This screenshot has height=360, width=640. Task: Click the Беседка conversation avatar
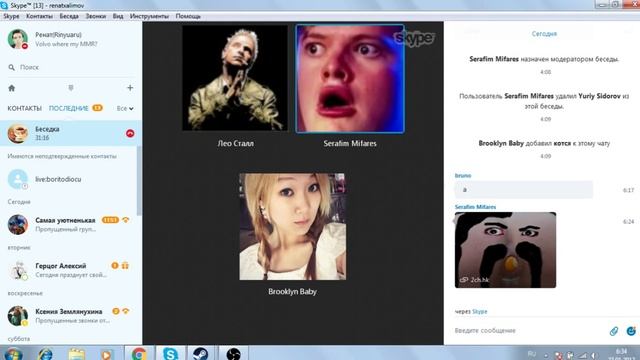pyautogui.click(x=18, y=133)
